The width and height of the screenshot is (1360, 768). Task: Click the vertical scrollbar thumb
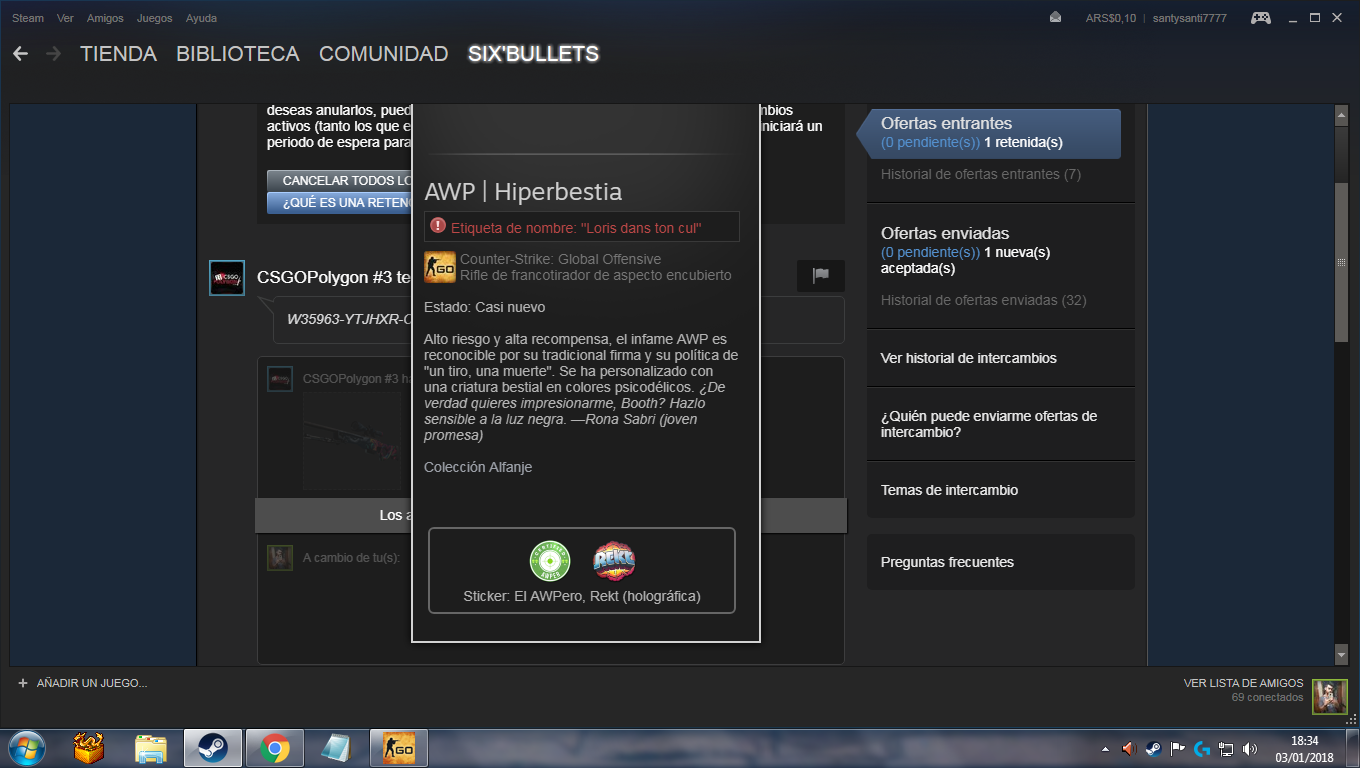(x=1342, y=263)
